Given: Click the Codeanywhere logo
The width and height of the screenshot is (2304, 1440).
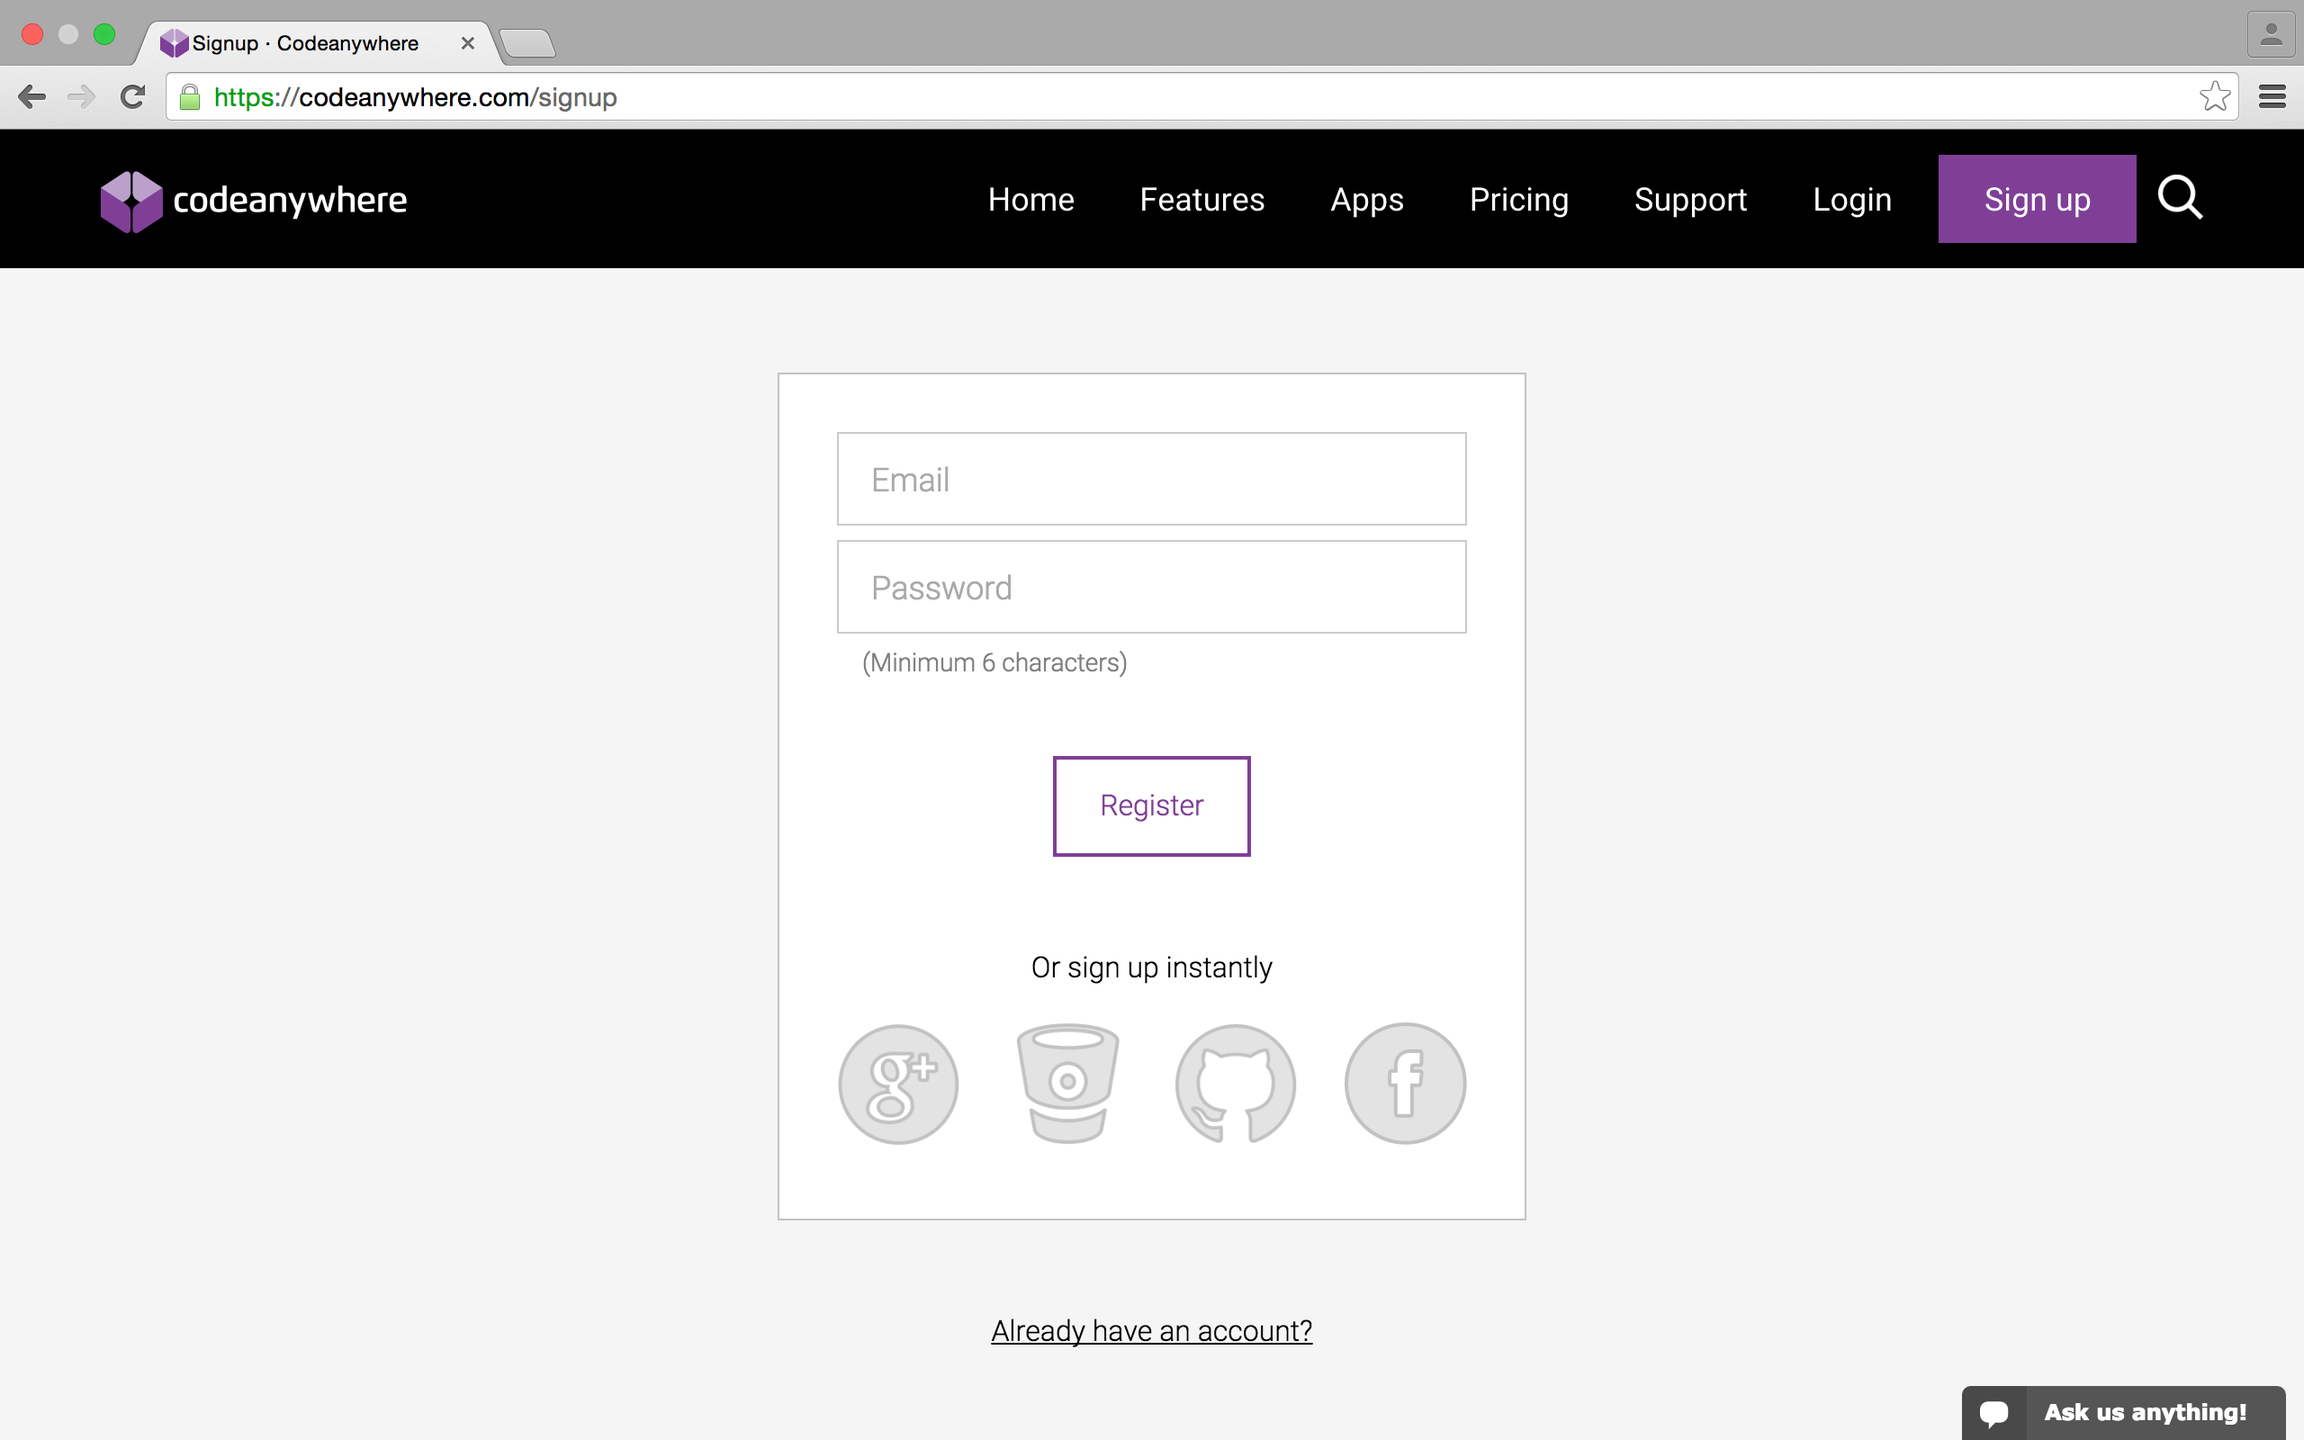Looking at the screenshot, I should pyautogui.click(x=254, y=200).
